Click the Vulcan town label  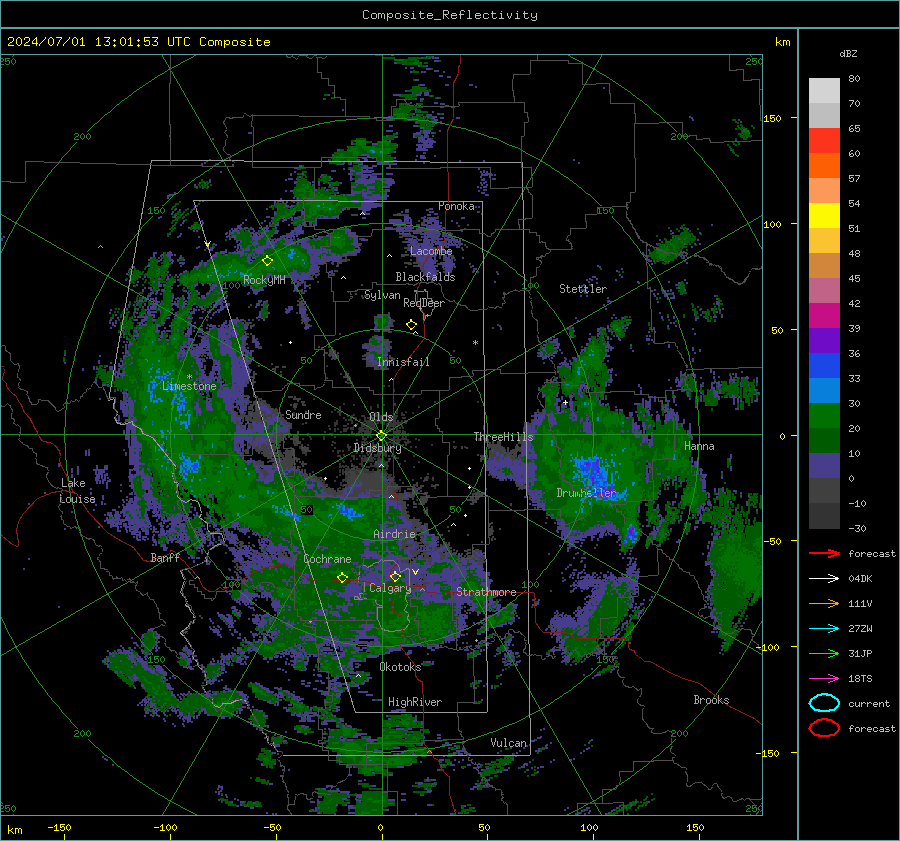click(x=508, y=743)
